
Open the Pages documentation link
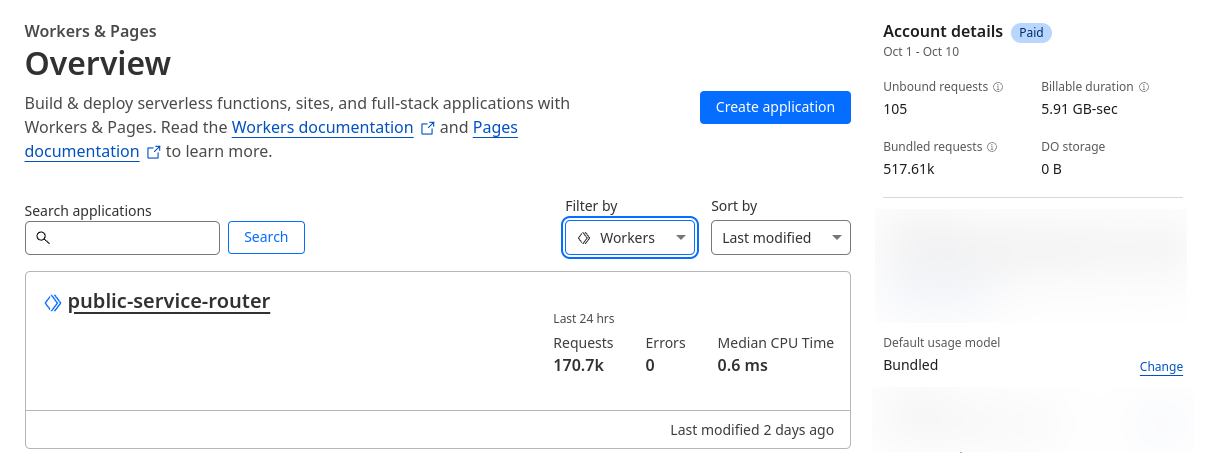271,140
